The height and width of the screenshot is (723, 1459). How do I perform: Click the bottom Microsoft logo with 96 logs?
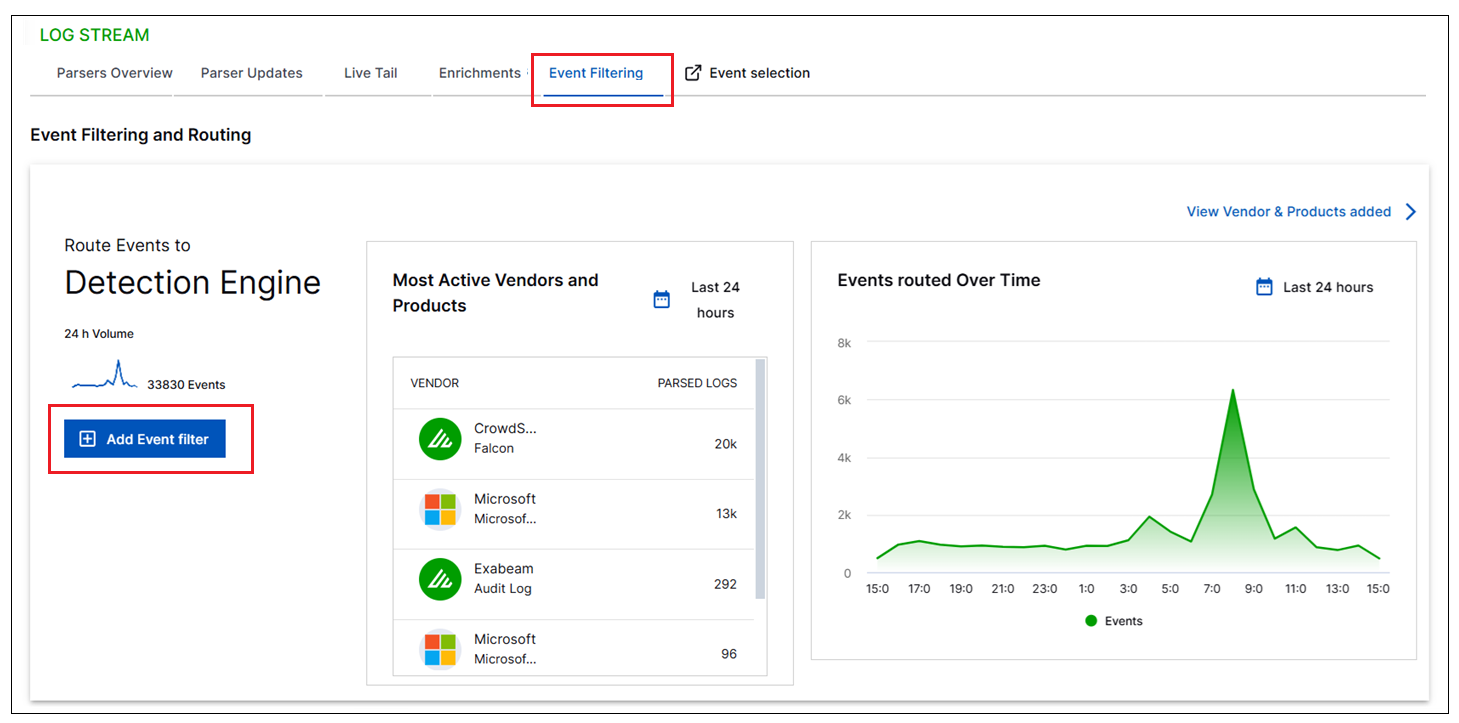(x=440, y=649)
